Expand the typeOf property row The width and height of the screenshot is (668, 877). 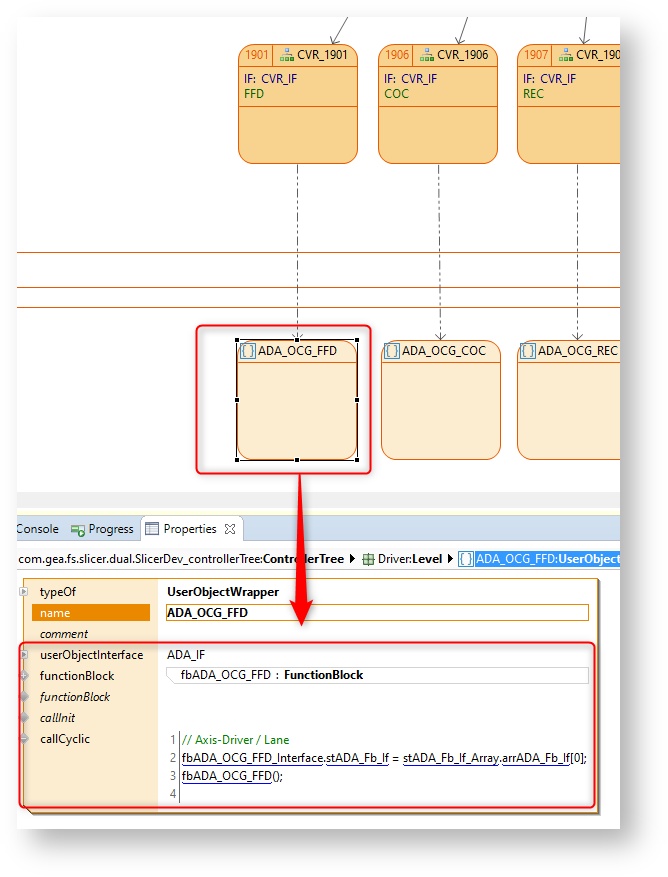24,592
